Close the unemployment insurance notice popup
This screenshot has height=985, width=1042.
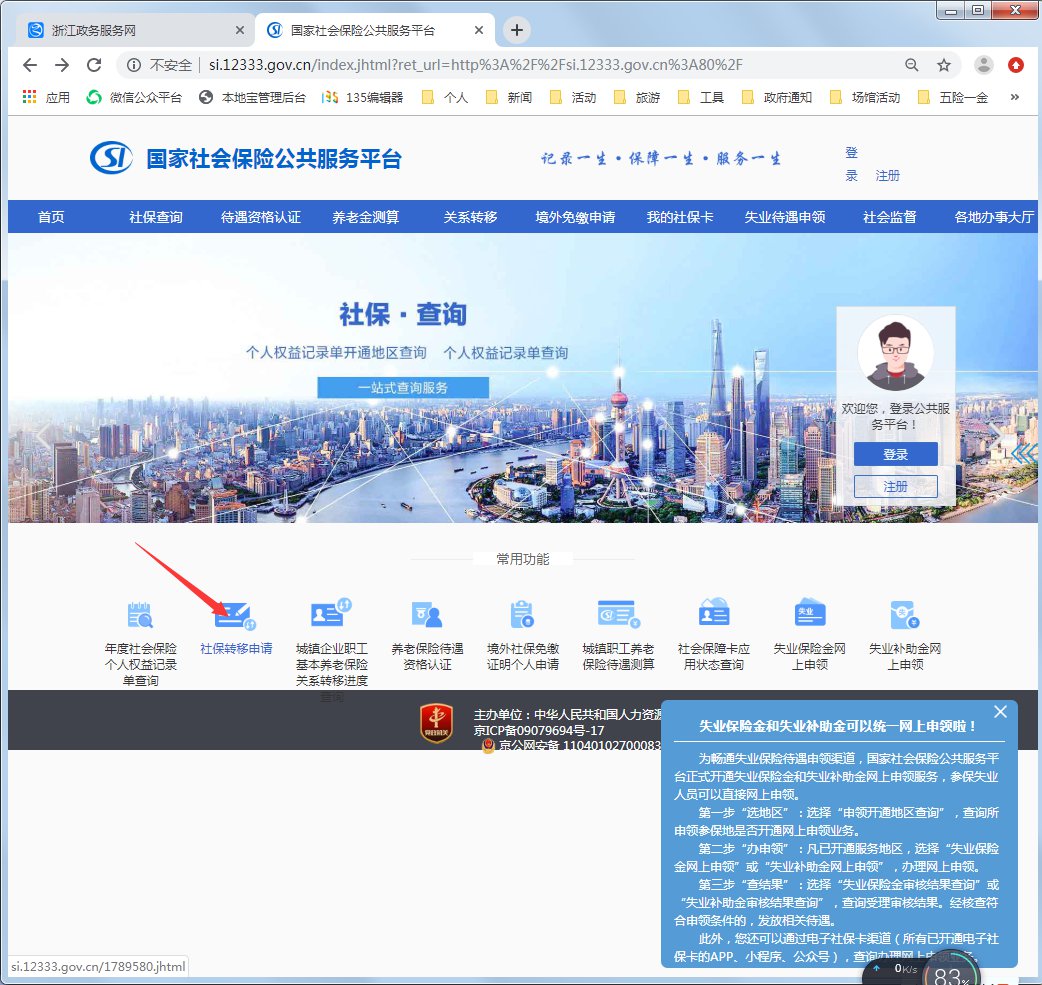[x=1000, y=712]
